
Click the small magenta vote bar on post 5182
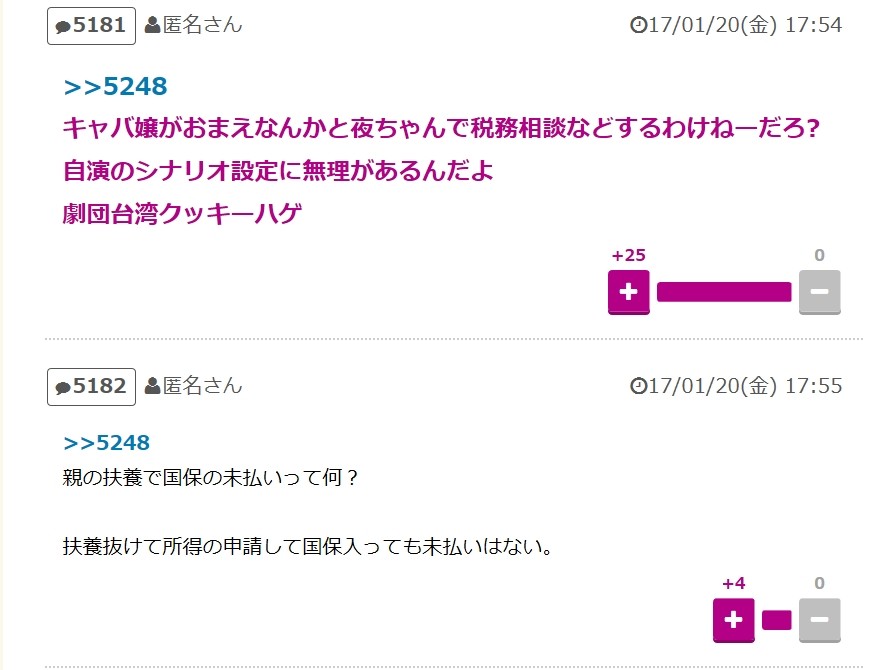(776, 620)
